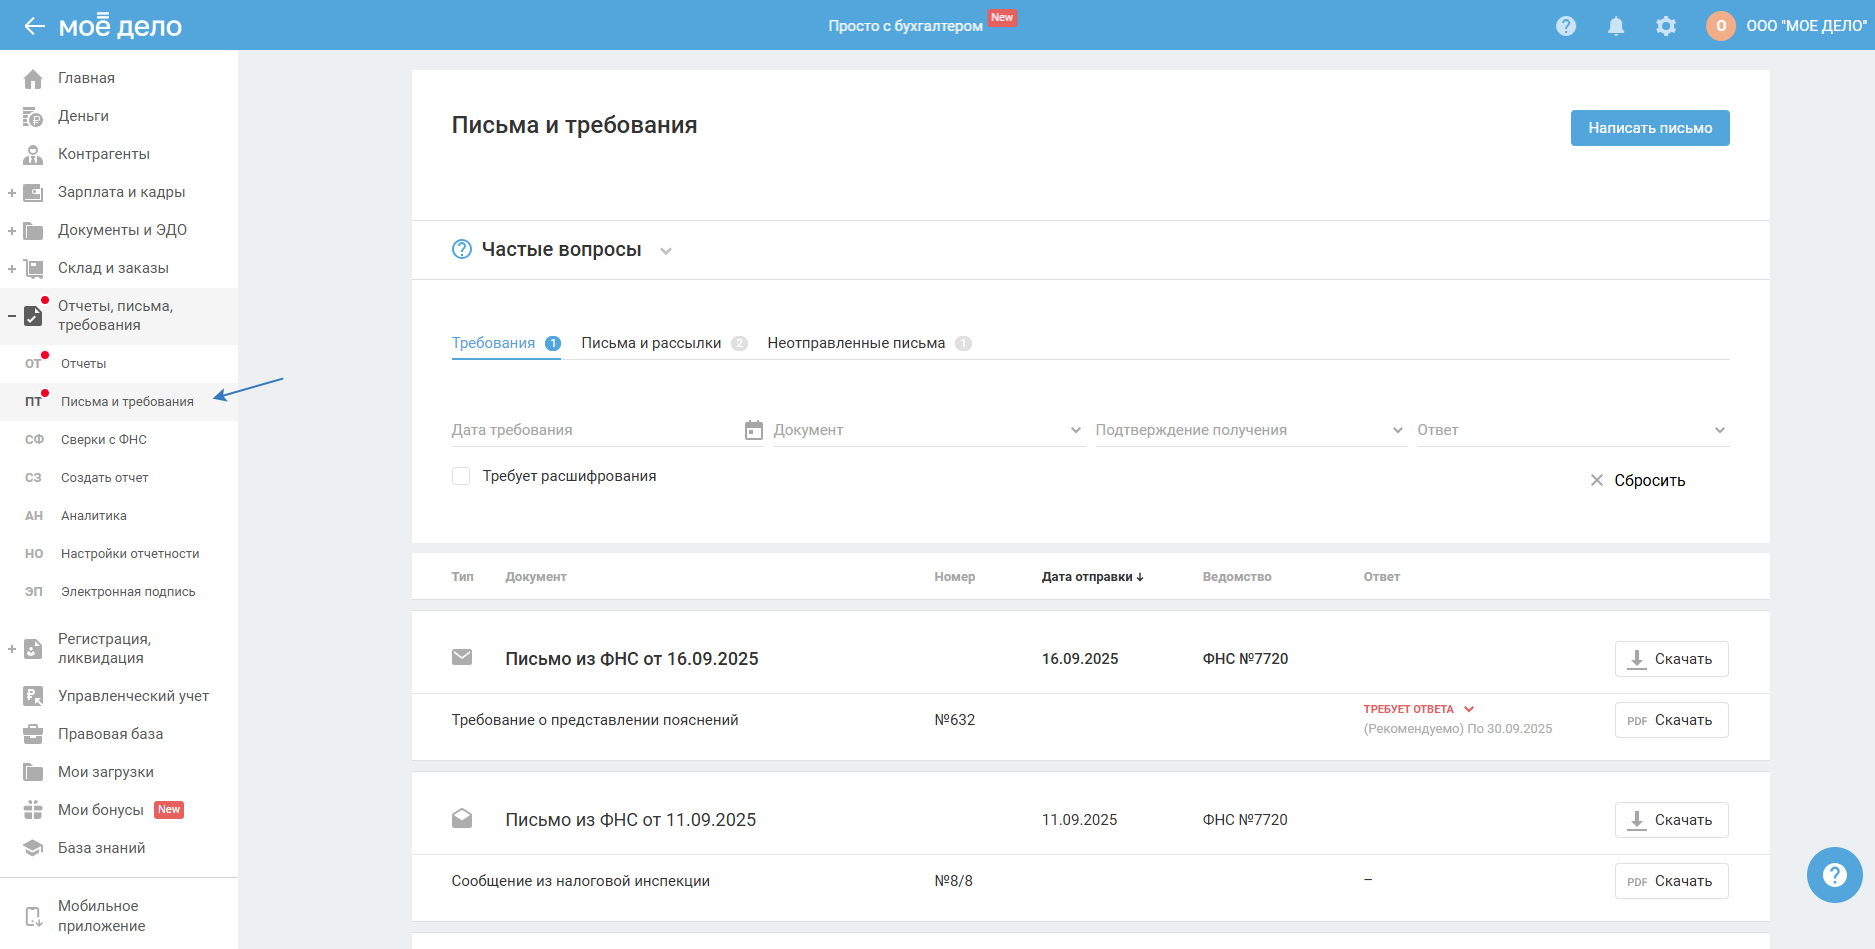Click the Деньги coins icon
The height and width of the screenshot is (949, 1875).
(x=33, y=116)
